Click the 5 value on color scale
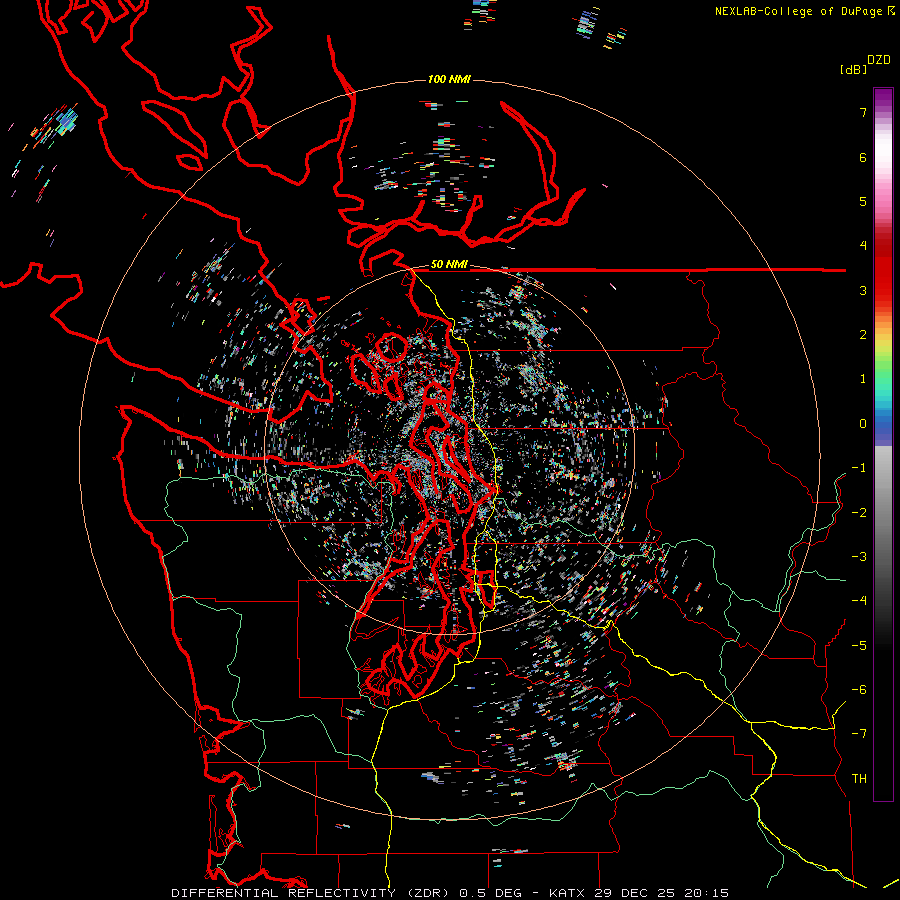Image resolution: width=900 pixels, height=900 pixels. click(863, 201)
